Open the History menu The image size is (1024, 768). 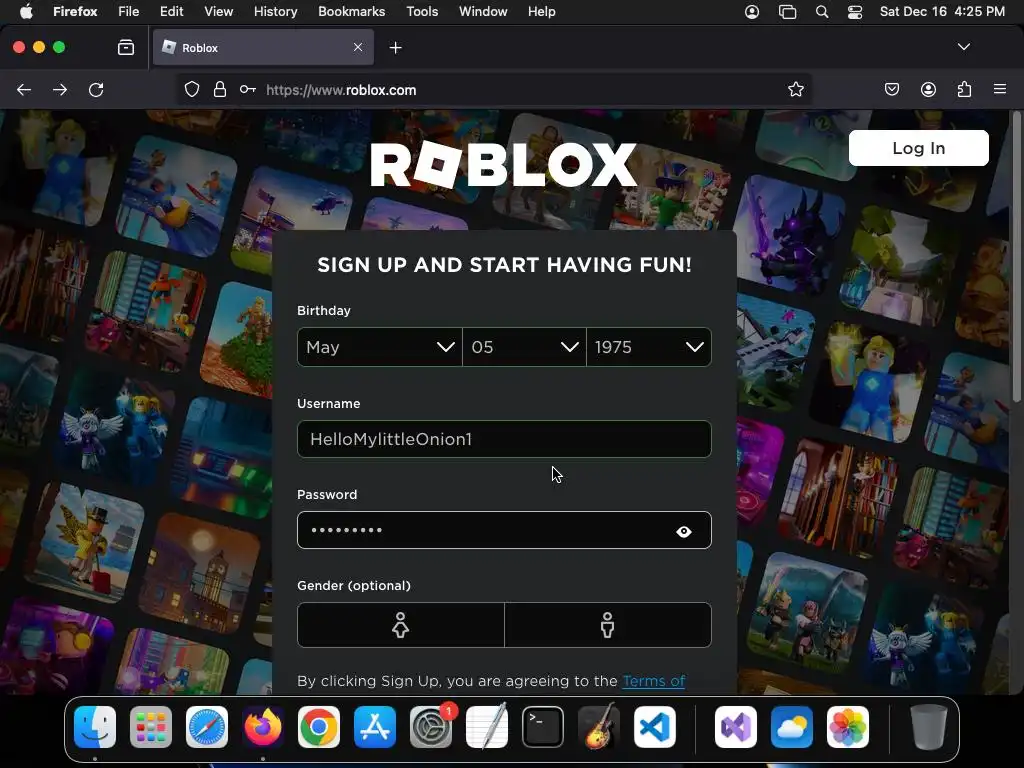click(x=276, y=12)
